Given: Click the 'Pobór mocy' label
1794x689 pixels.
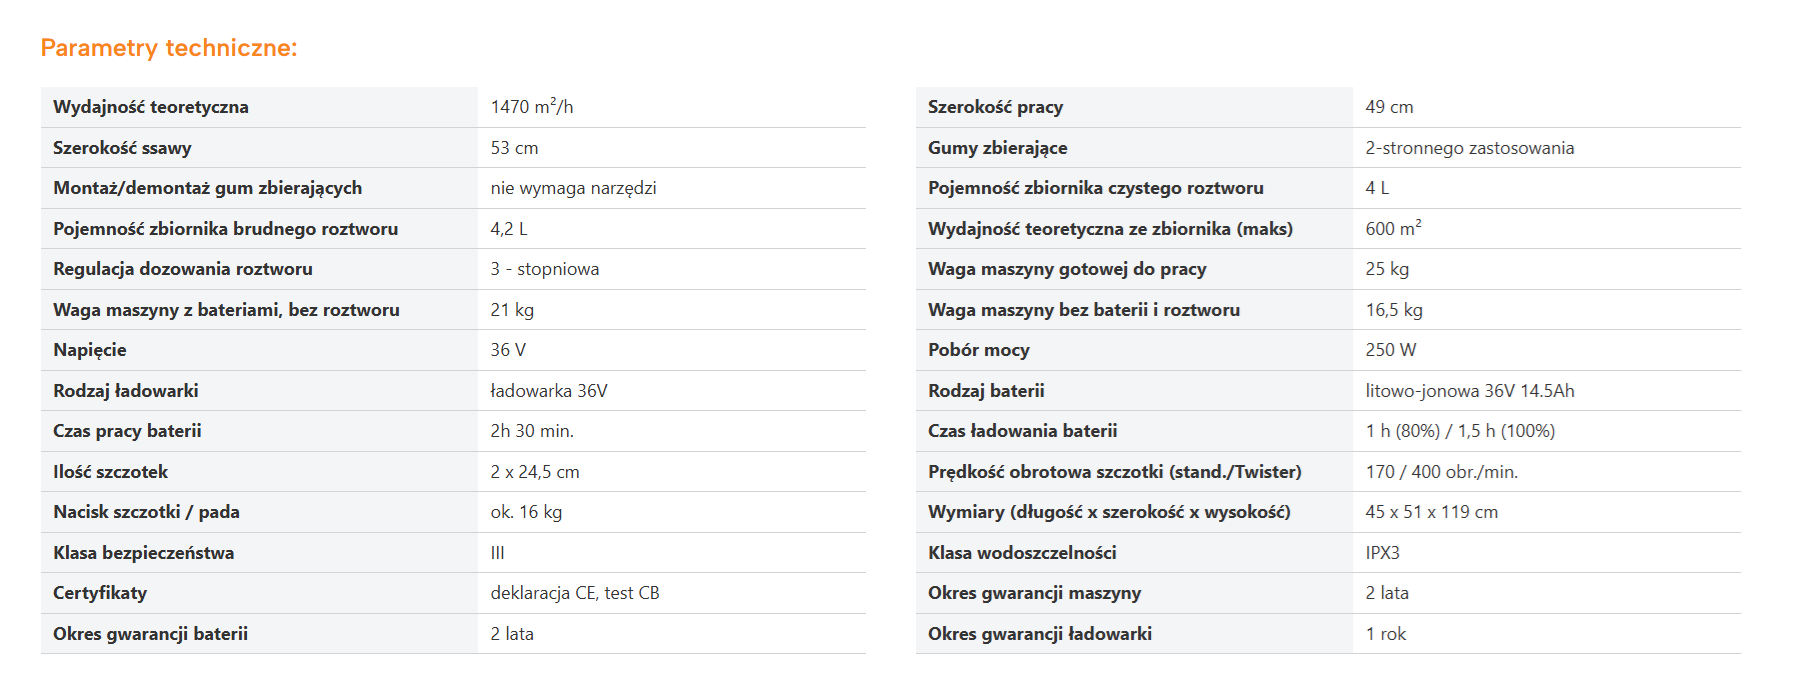Looking at the screenshot, I should click(978, 350).
